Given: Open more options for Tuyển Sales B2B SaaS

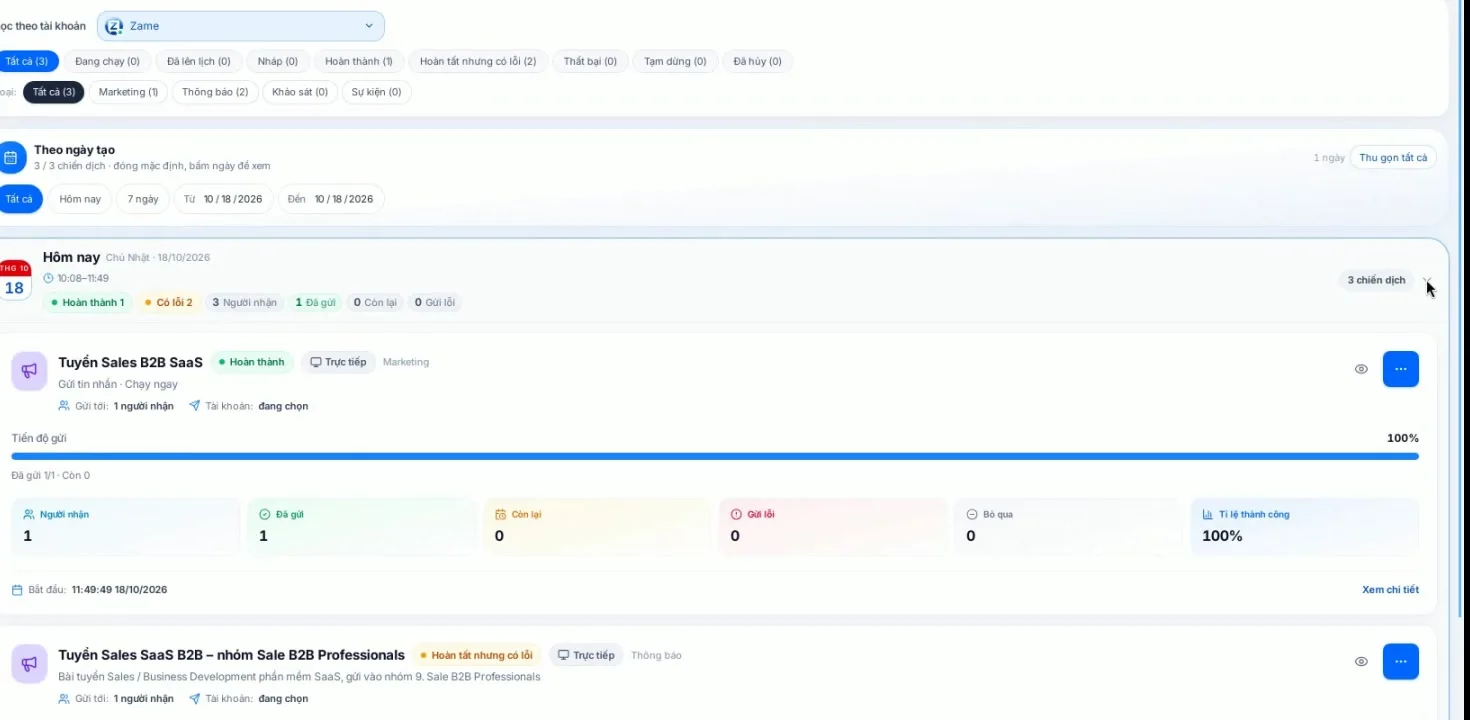Looking at the screenshot, I should click(x=1401, y=369).
